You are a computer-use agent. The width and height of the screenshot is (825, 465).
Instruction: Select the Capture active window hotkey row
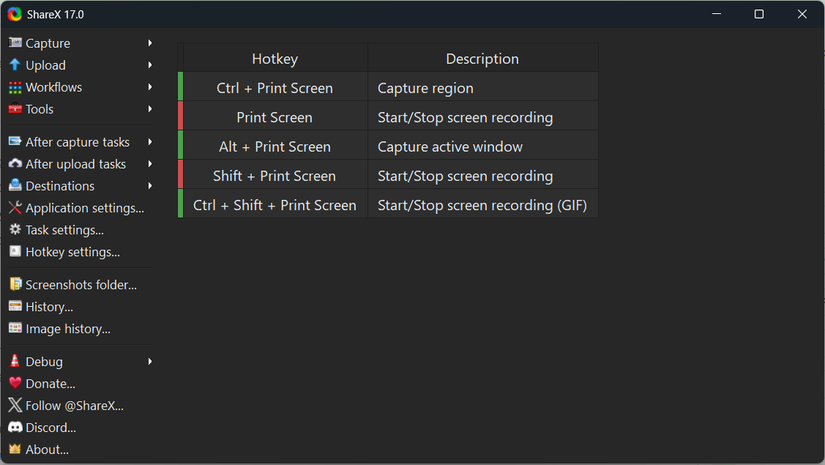click(450, 147)
